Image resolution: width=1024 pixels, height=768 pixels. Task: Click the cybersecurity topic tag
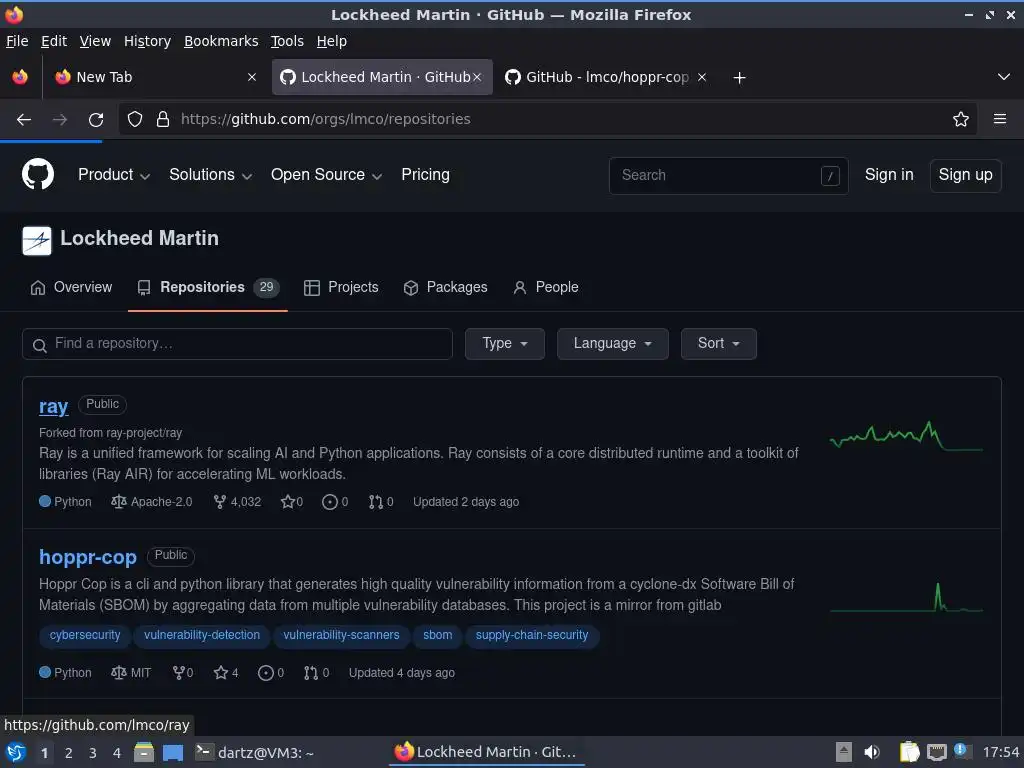(x=85, y=635)
